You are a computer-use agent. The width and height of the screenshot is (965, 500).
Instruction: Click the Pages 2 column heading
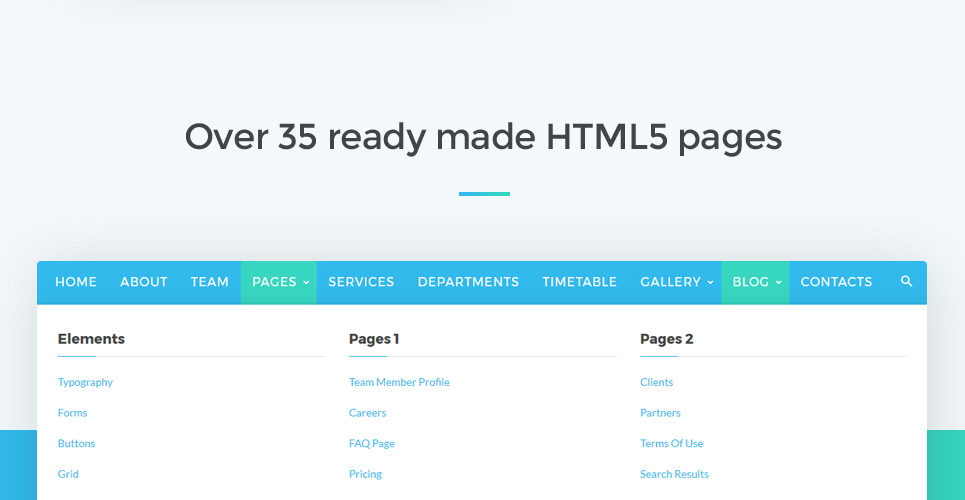[x=667, y=339]
